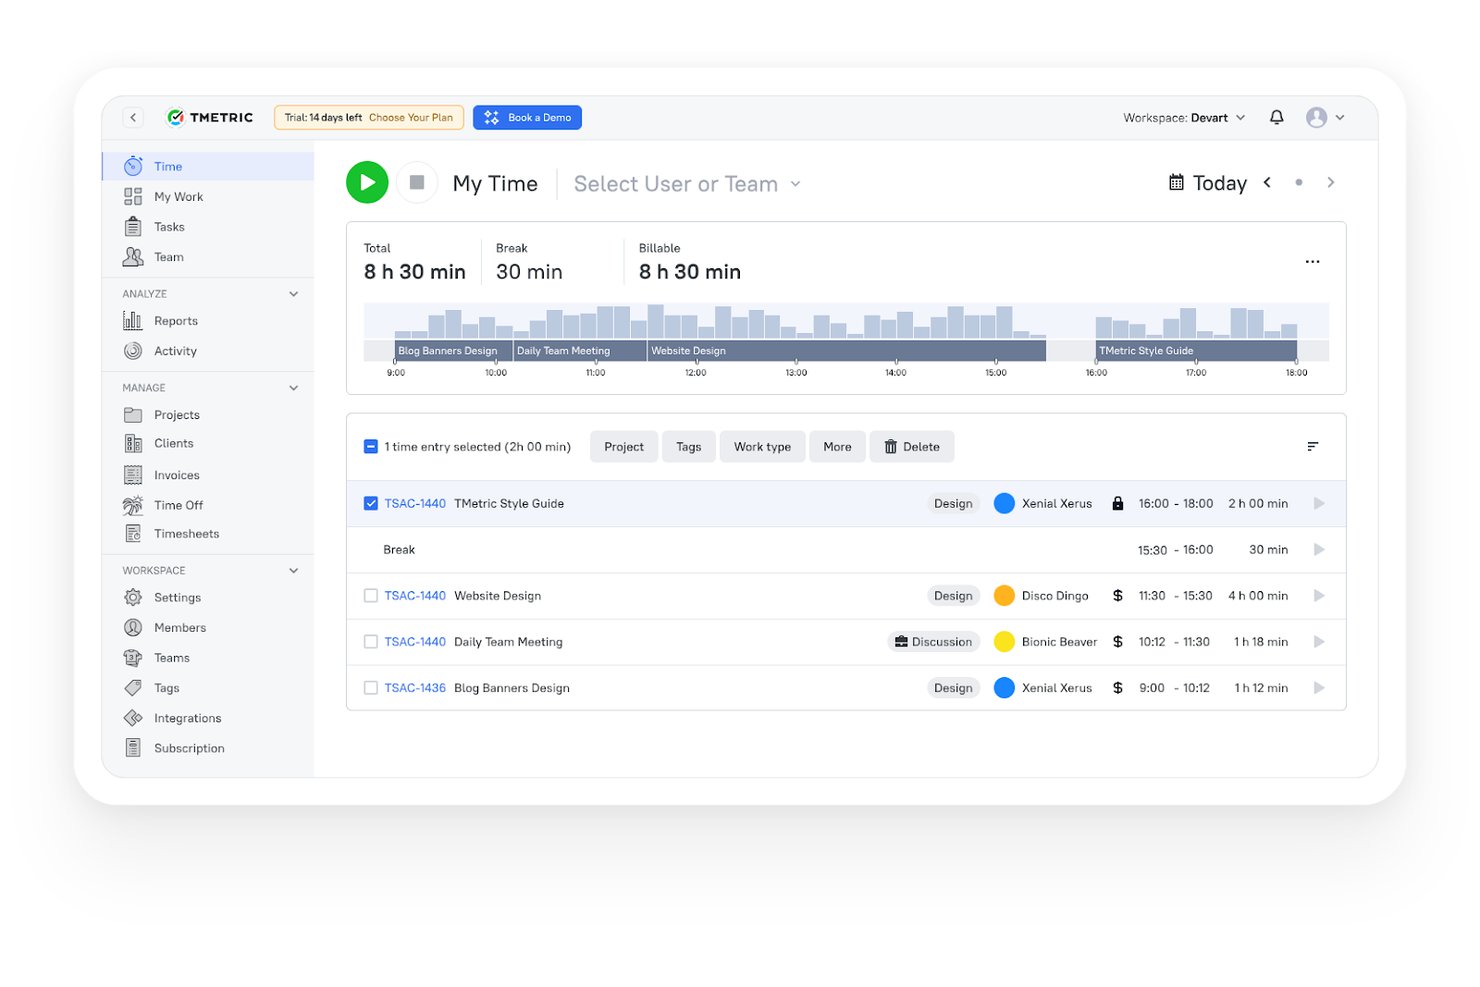
Task: Click the yellow Bionic Beaver project color dot
Action: [x=1004, y=642]
